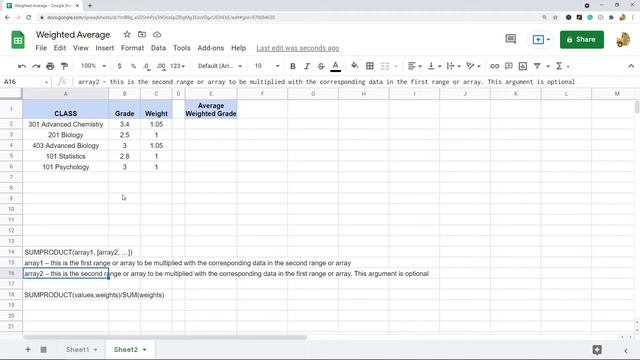This screenshot has width=640, height=360.
Task: Click the Present to meeting button
Action: coord(541,40)
